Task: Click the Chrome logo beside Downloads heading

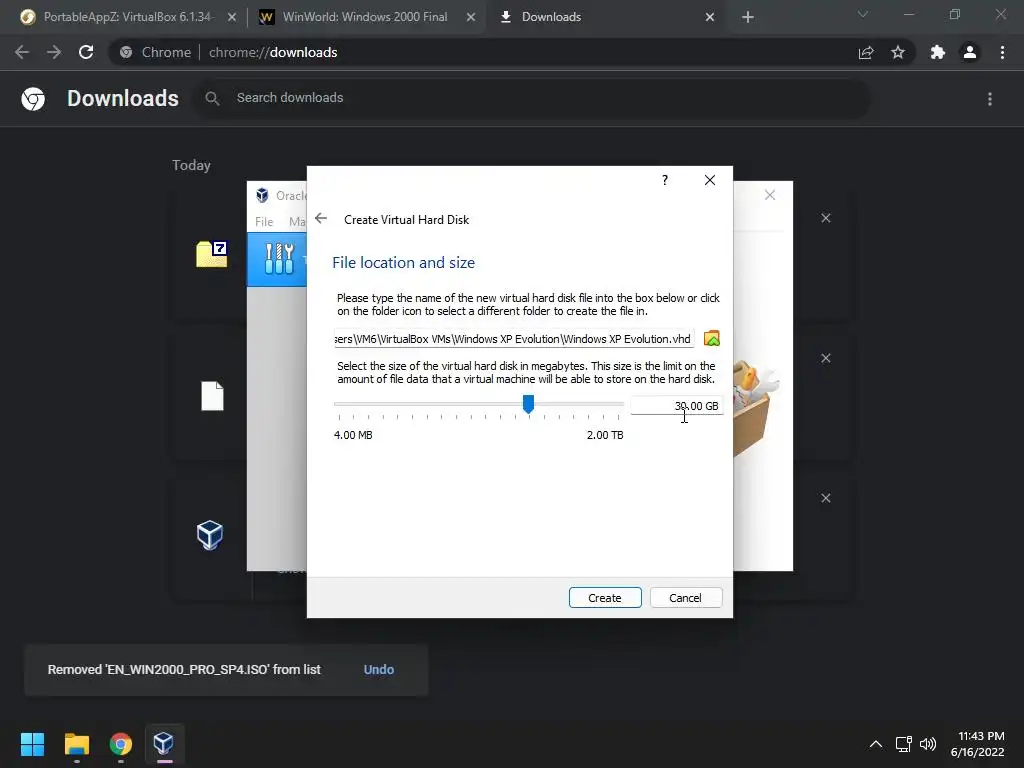Action: pyautogui.click(x=33, y=99)
